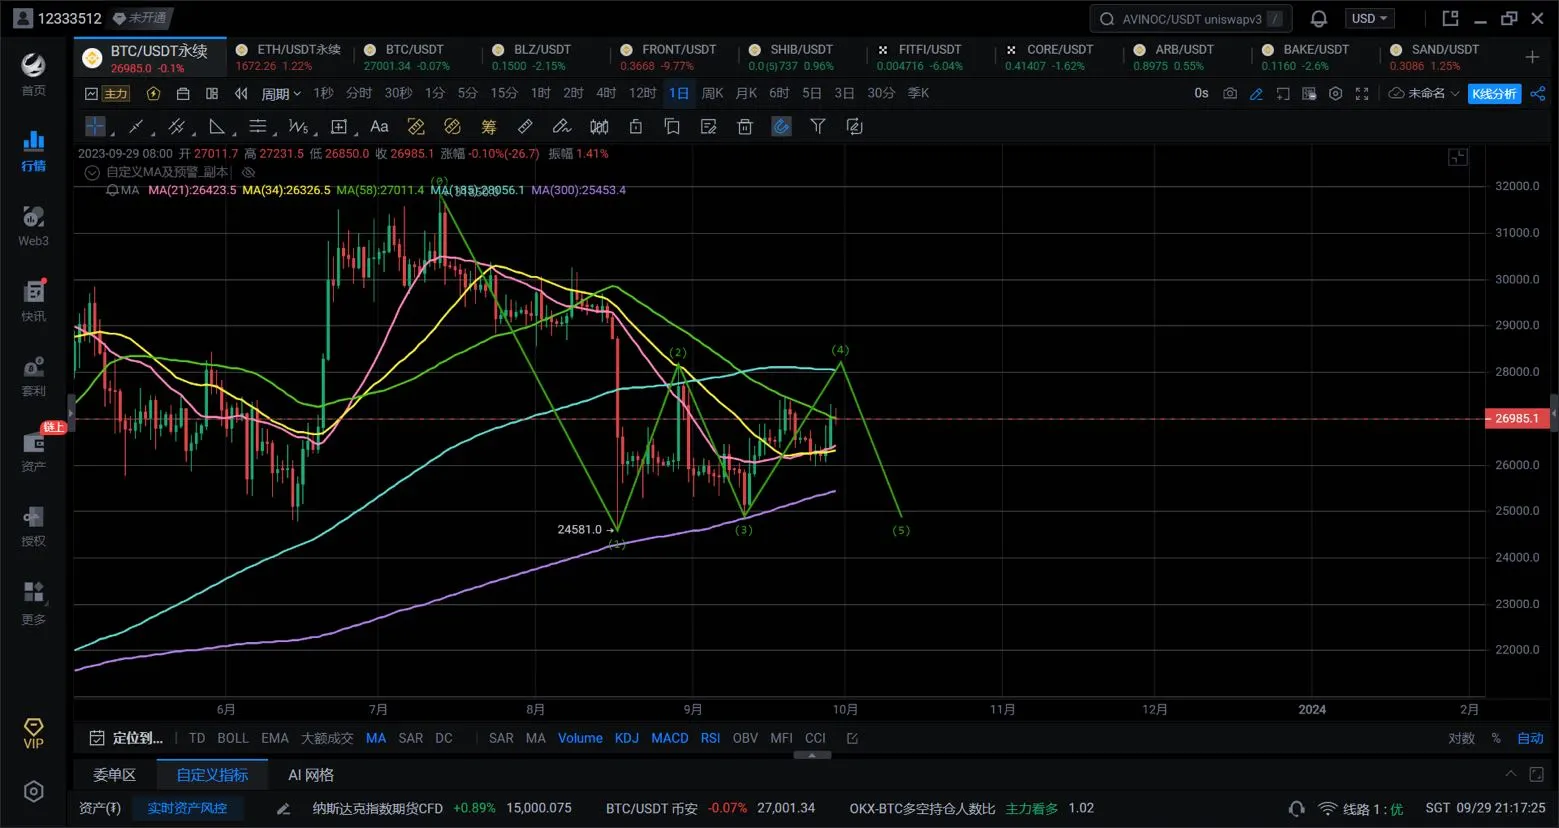Viewport: 1559px width, 828px height.
Task: Open the AI 网格 tab
Action: click(x=311, y=774)
